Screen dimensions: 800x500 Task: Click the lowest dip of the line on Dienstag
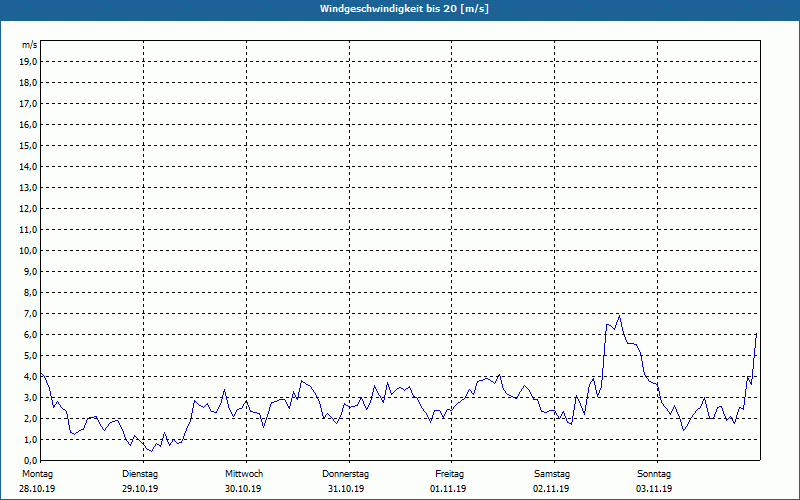(151, 452)
